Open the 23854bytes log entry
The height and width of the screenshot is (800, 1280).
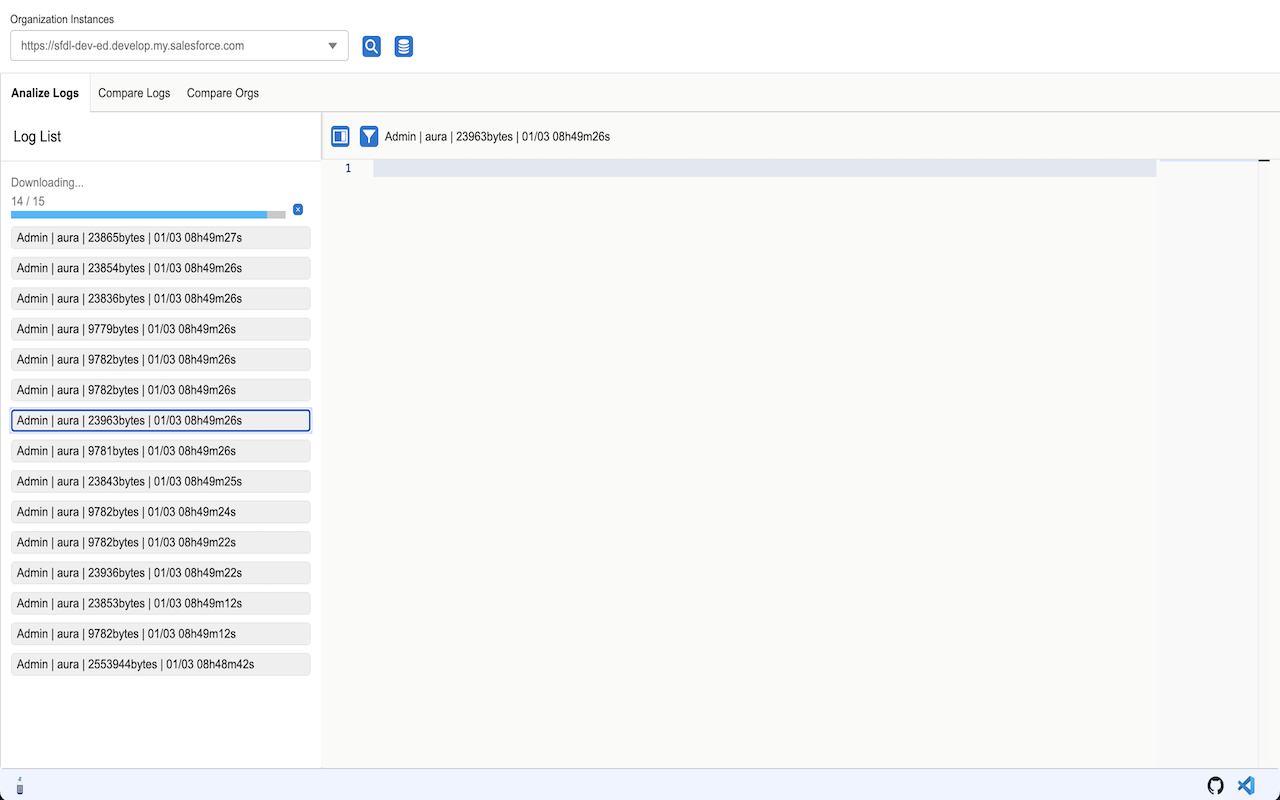point(161,268)
